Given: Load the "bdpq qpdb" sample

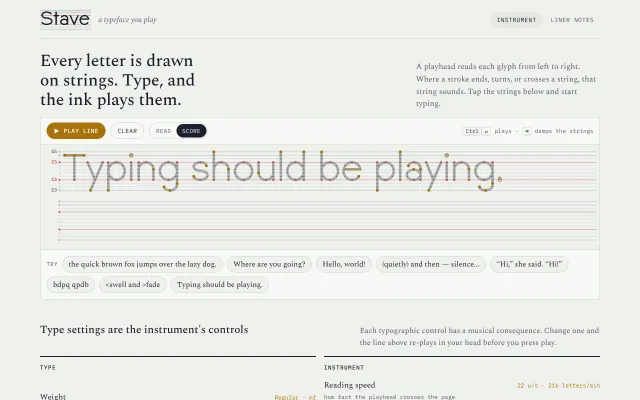Looking at the screenshot, I should tap(71, 284).
